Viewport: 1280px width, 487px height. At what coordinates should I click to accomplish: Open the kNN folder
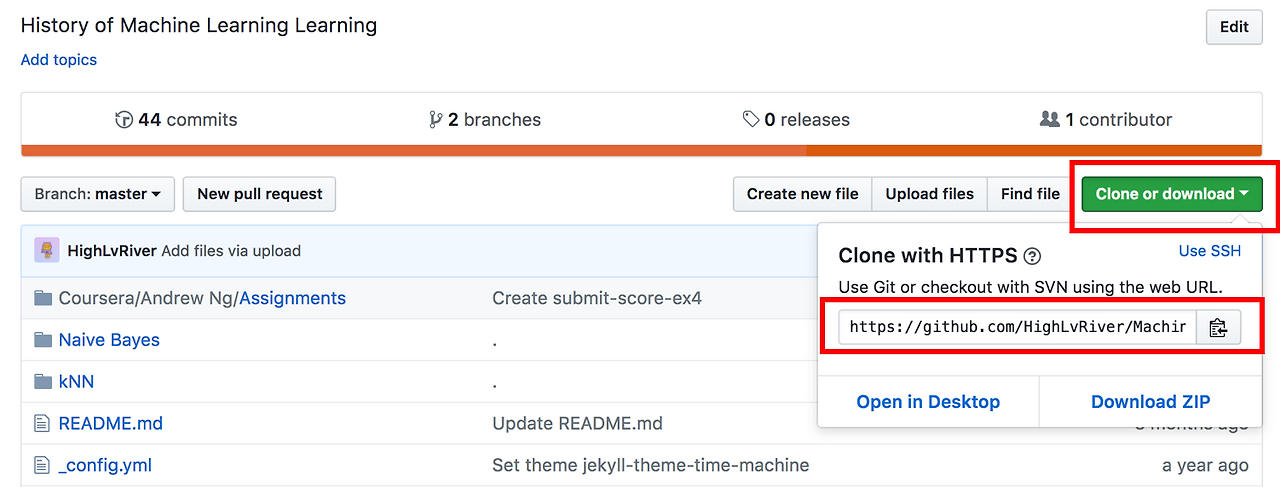76,382
